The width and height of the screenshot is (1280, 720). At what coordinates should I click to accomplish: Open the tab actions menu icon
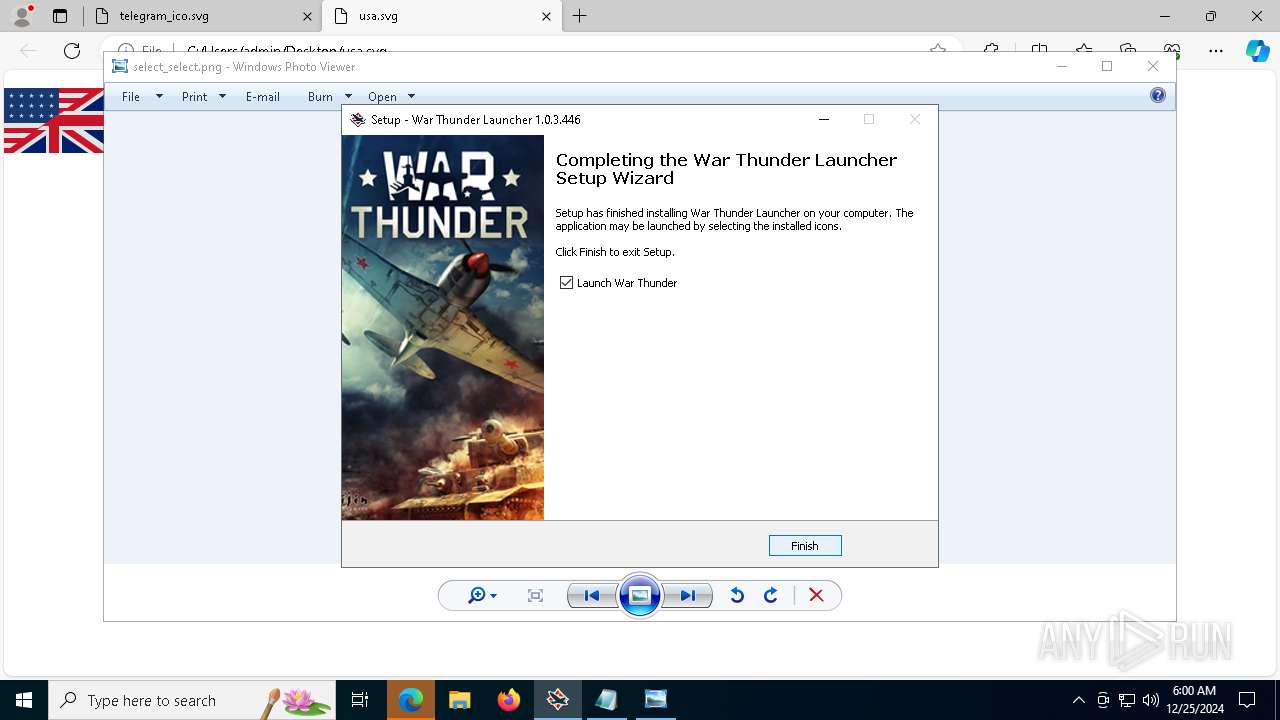60,16
